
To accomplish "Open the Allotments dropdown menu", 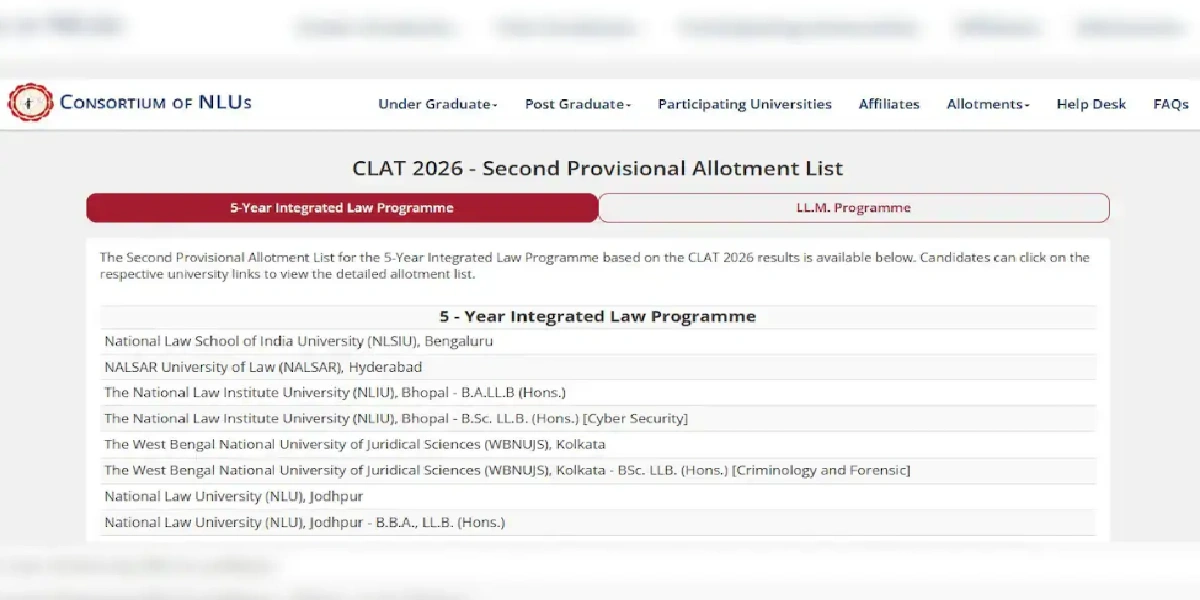I will pyautogui.click(x=986, y=104).
